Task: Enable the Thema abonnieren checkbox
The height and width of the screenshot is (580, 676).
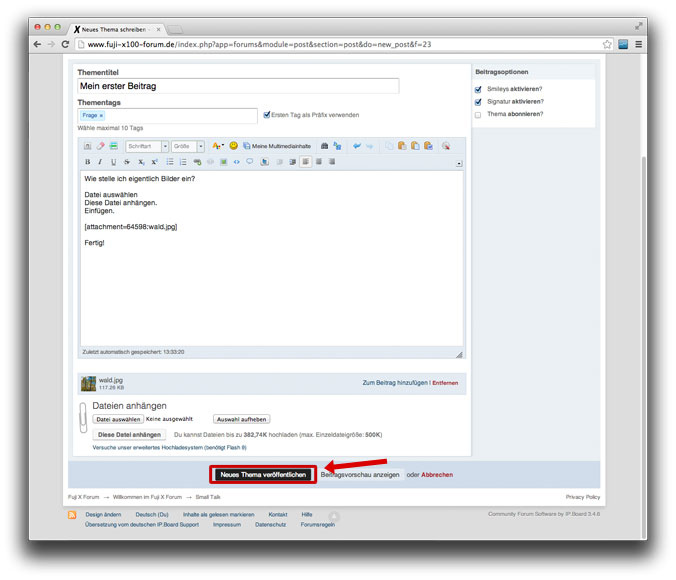Action: click(478, 115)
